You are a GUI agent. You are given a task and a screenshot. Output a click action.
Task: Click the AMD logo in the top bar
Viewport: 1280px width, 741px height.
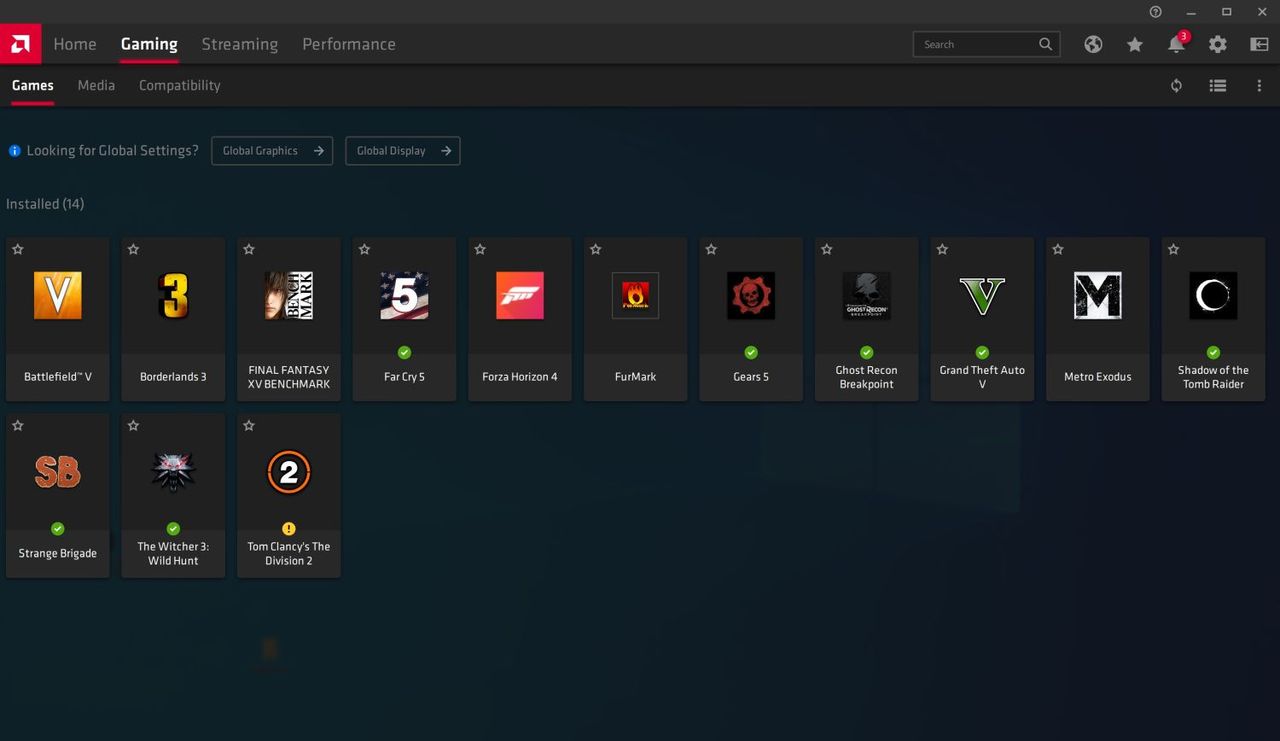[x=20, y=44]
